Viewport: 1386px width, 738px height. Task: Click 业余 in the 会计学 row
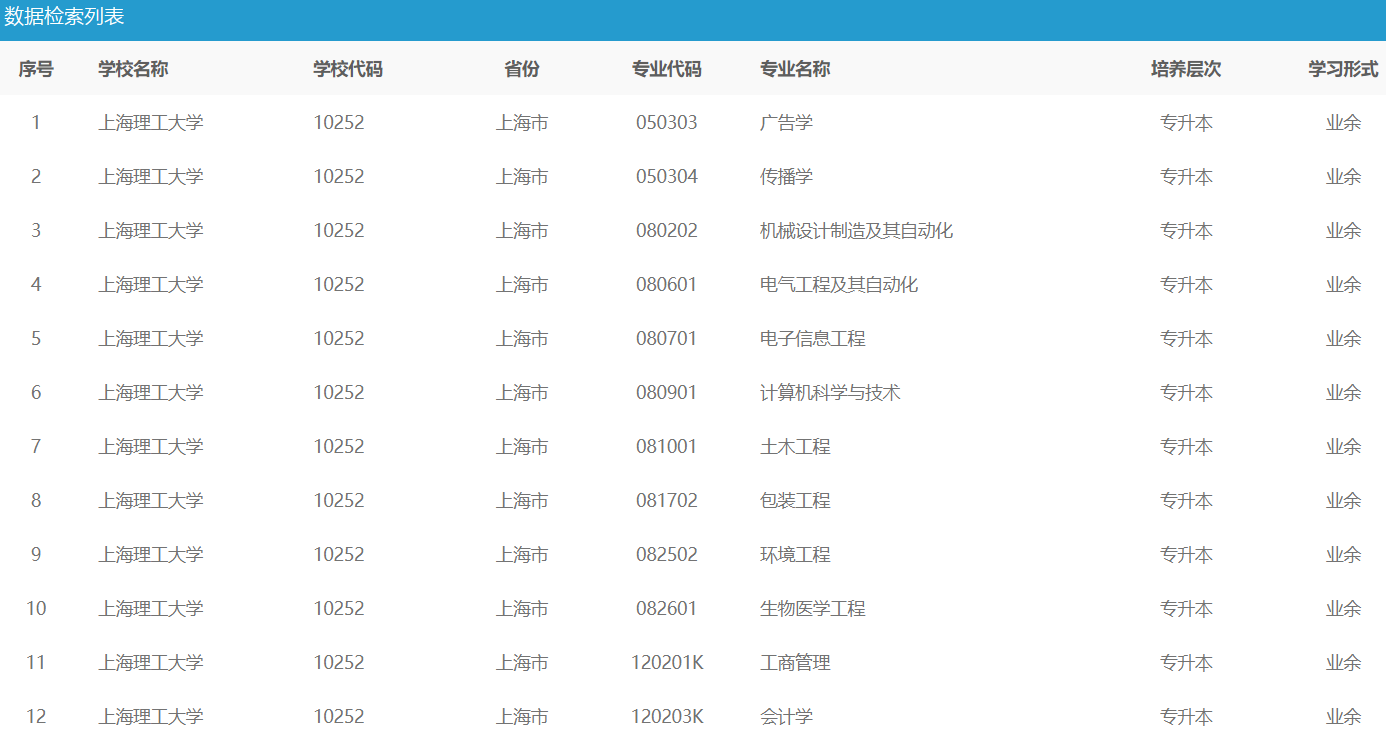pyautogui.click(x=1344, y=717)
